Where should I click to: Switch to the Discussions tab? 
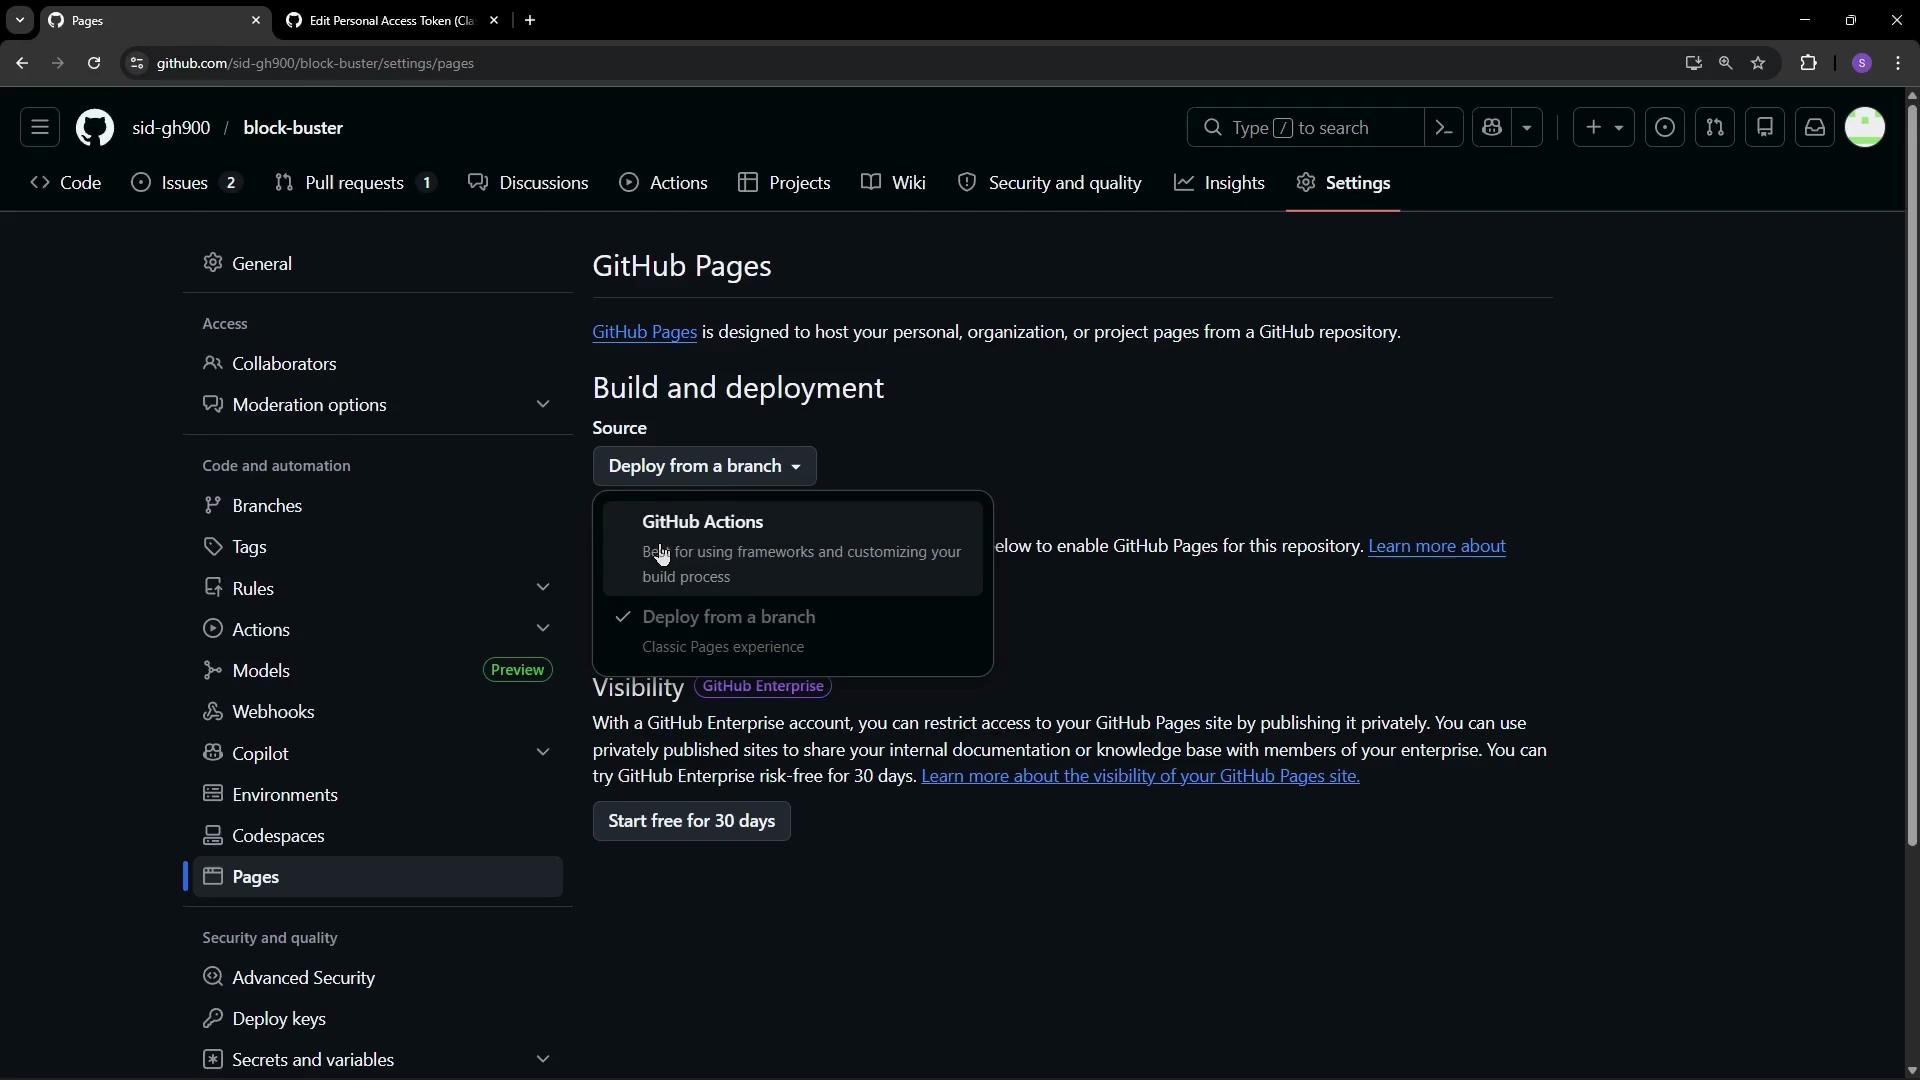click(x=529, y=183)
